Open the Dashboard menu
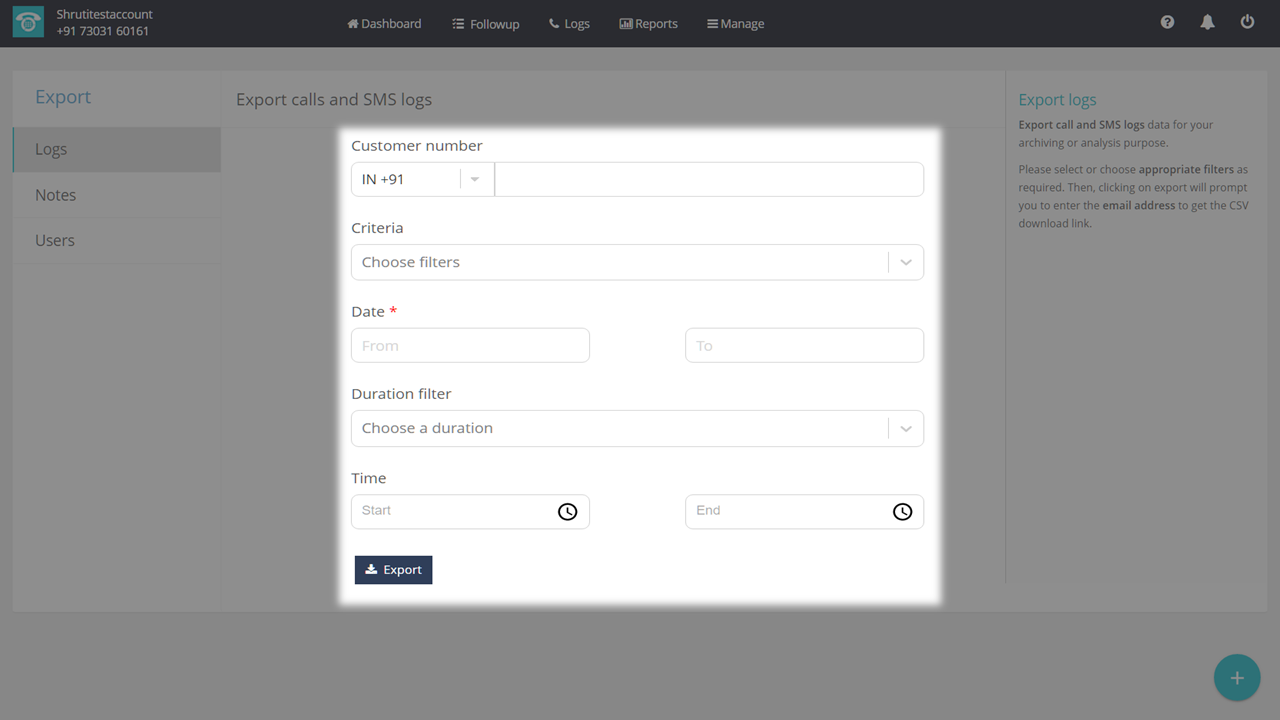The width and height of the screenshot is (1280, 720). (384, 23)
